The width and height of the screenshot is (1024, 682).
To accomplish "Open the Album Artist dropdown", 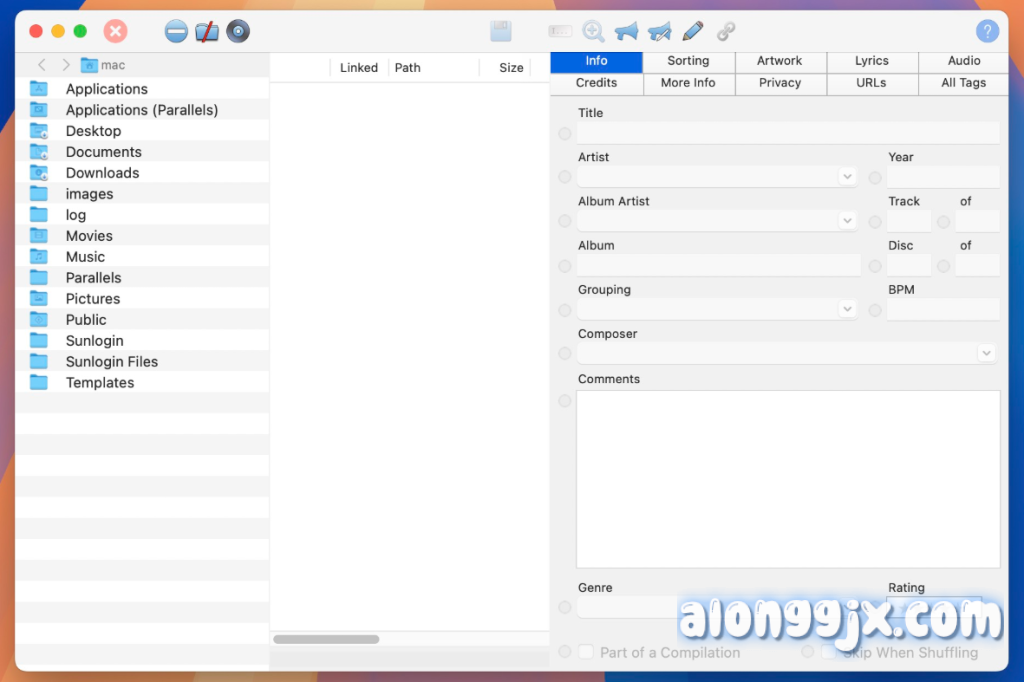I will coord(847,221).
